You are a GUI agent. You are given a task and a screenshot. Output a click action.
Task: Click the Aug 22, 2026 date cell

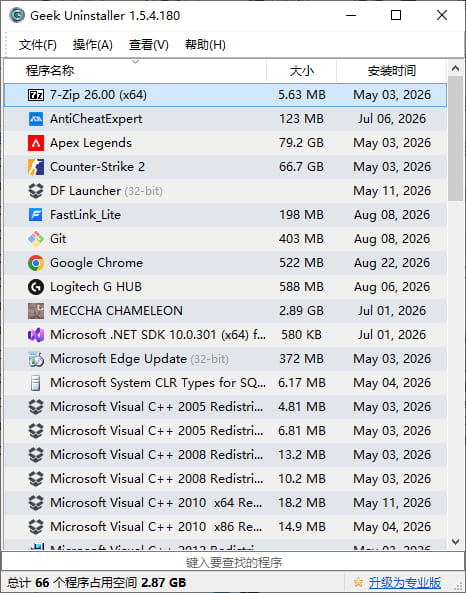[x=392, y=263]
